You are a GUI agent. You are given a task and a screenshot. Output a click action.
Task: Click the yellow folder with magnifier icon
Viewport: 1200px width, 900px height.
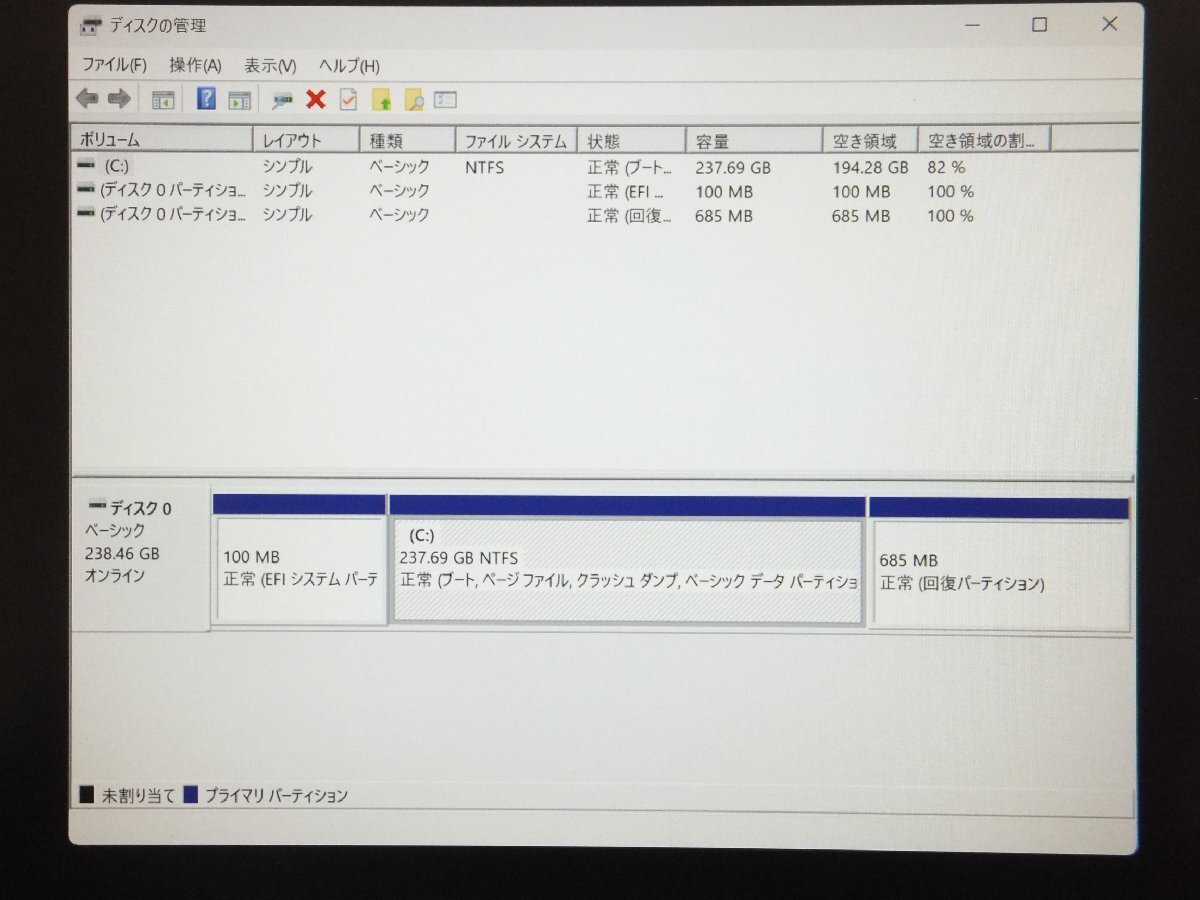[x=414, y=100]
